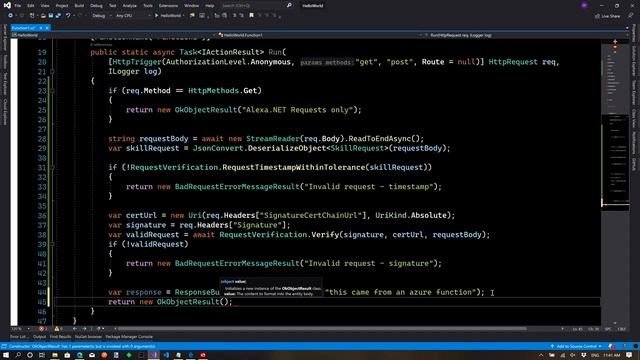Open the Extensions menu
The width and height of the screenshot is (640, 360).
pos(168,6)
